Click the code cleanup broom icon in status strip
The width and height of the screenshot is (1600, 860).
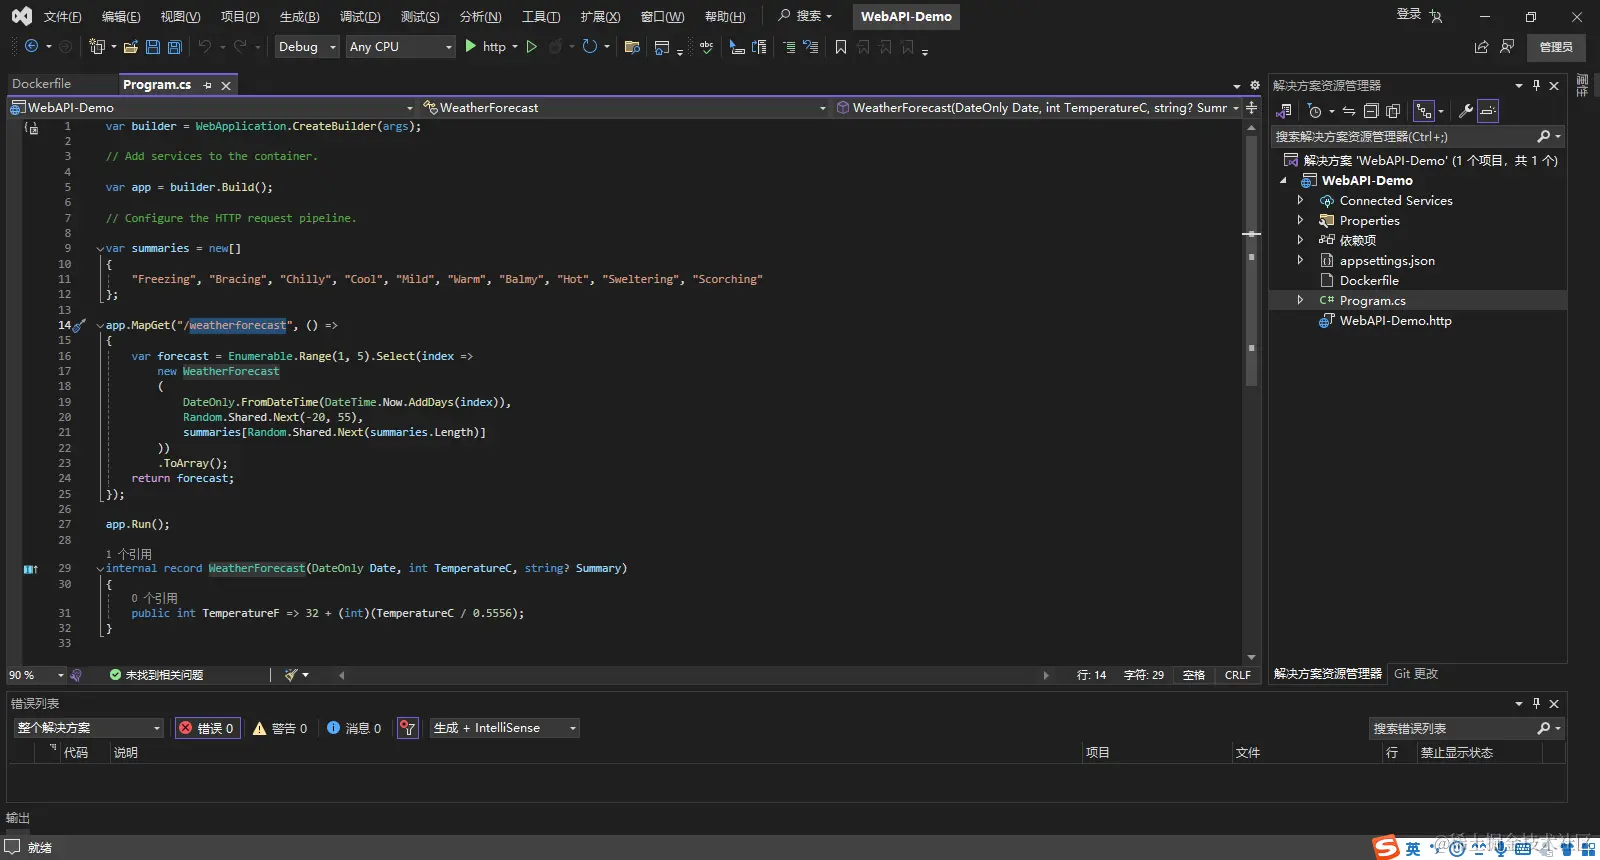tap(291, 675)
